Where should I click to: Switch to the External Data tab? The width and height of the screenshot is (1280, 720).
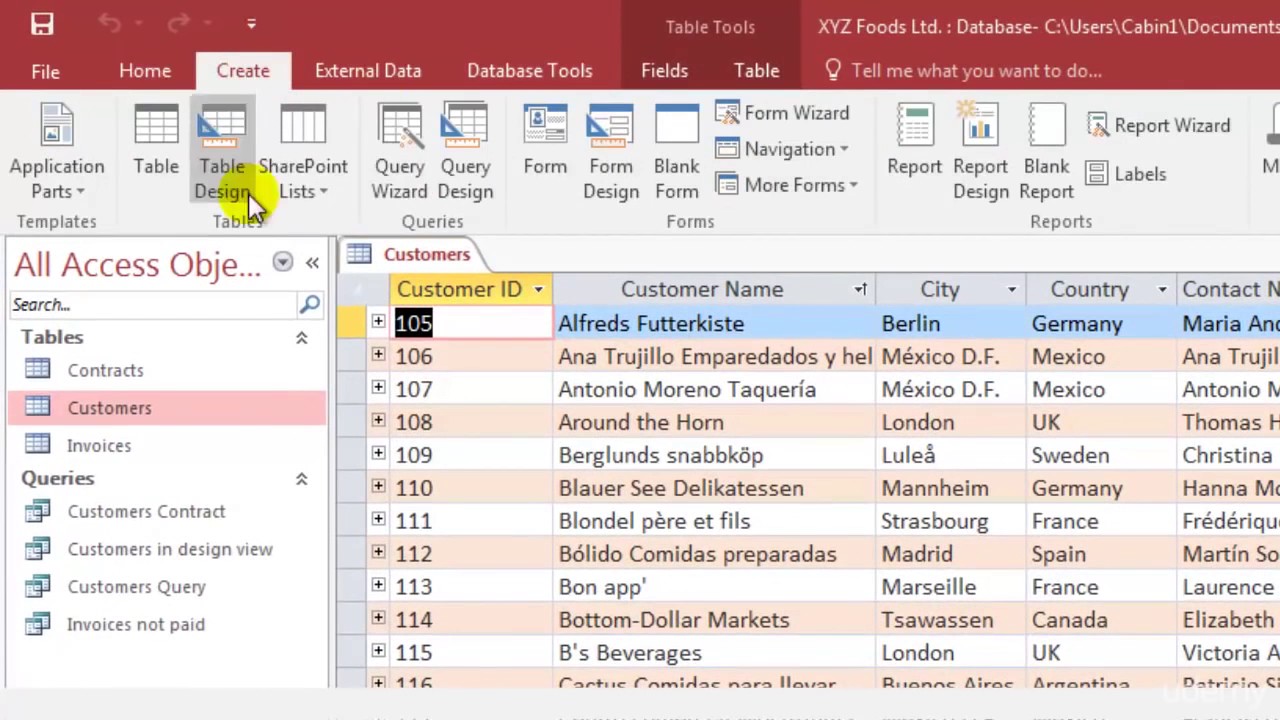point(367,71)
